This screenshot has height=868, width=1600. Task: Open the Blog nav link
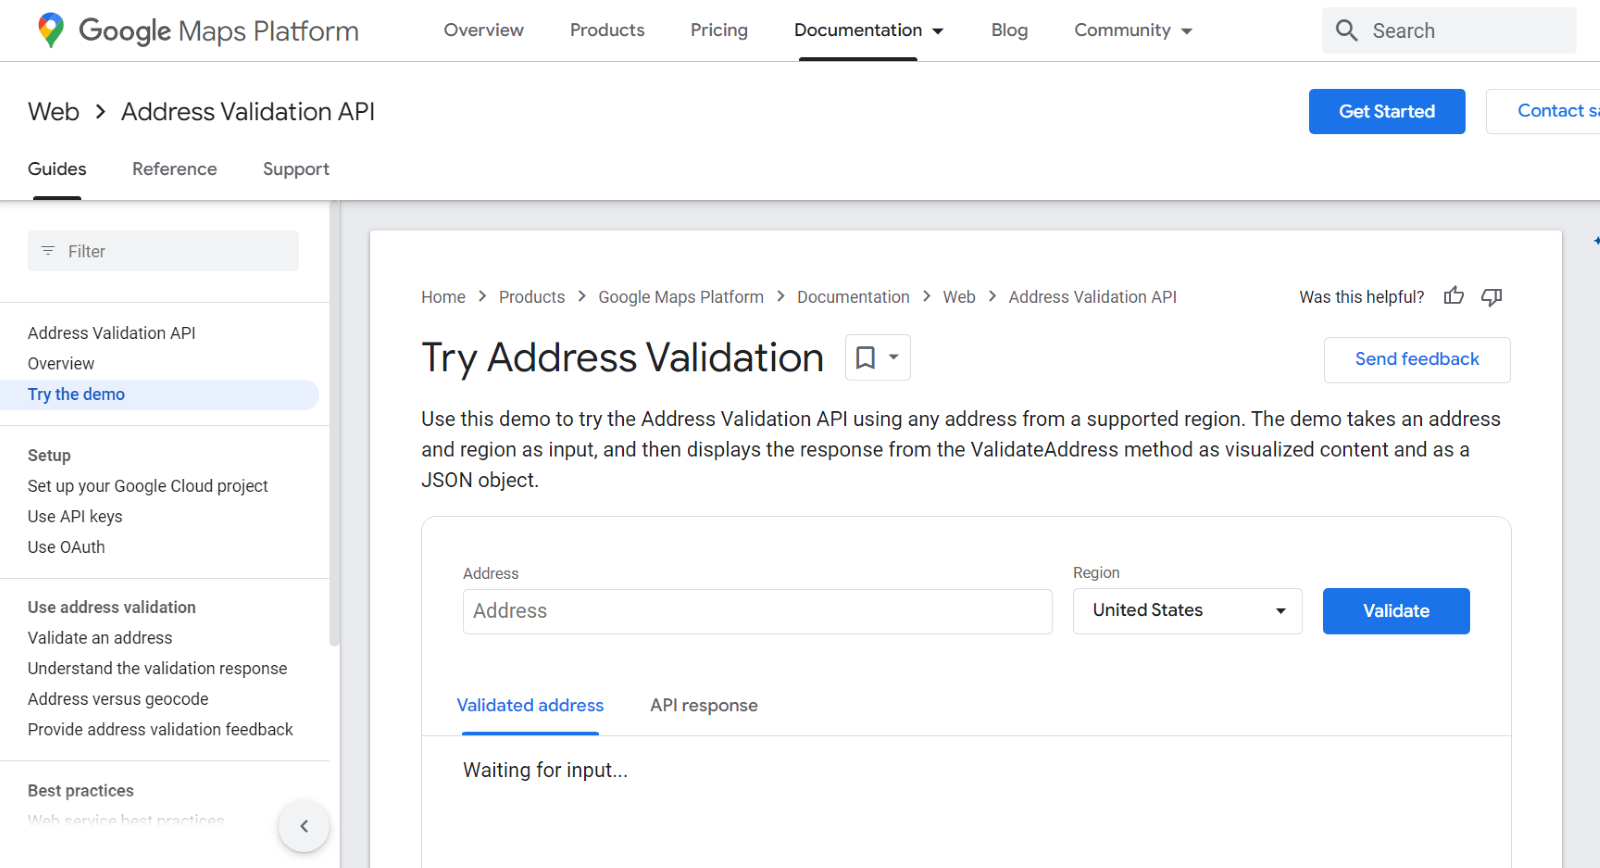click(x=1009, y=30)
